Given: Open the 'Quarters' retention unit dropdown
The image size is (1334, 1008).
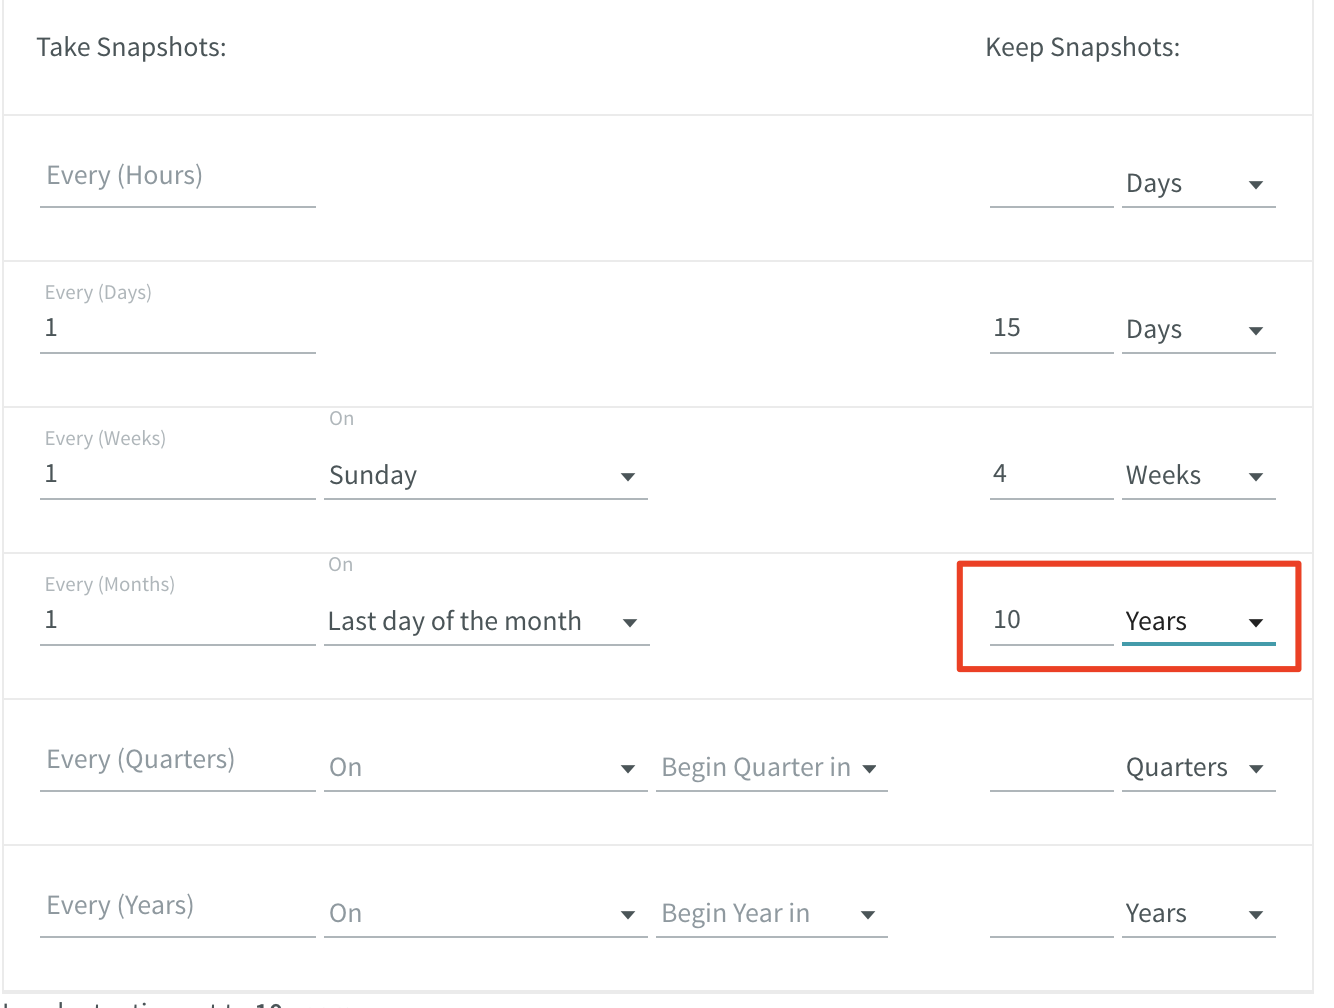Looking at the screenshot, I should (x=1197, y=768).
